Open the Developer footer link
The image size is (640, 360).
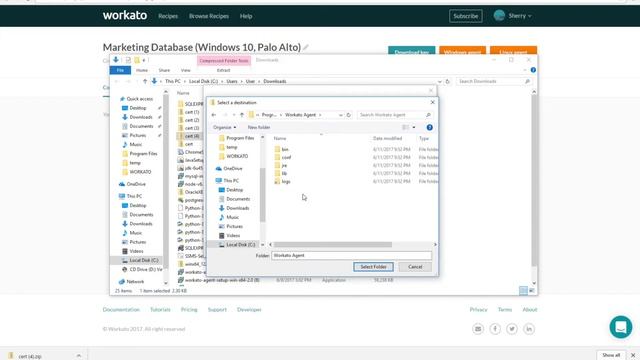point(249,310)
